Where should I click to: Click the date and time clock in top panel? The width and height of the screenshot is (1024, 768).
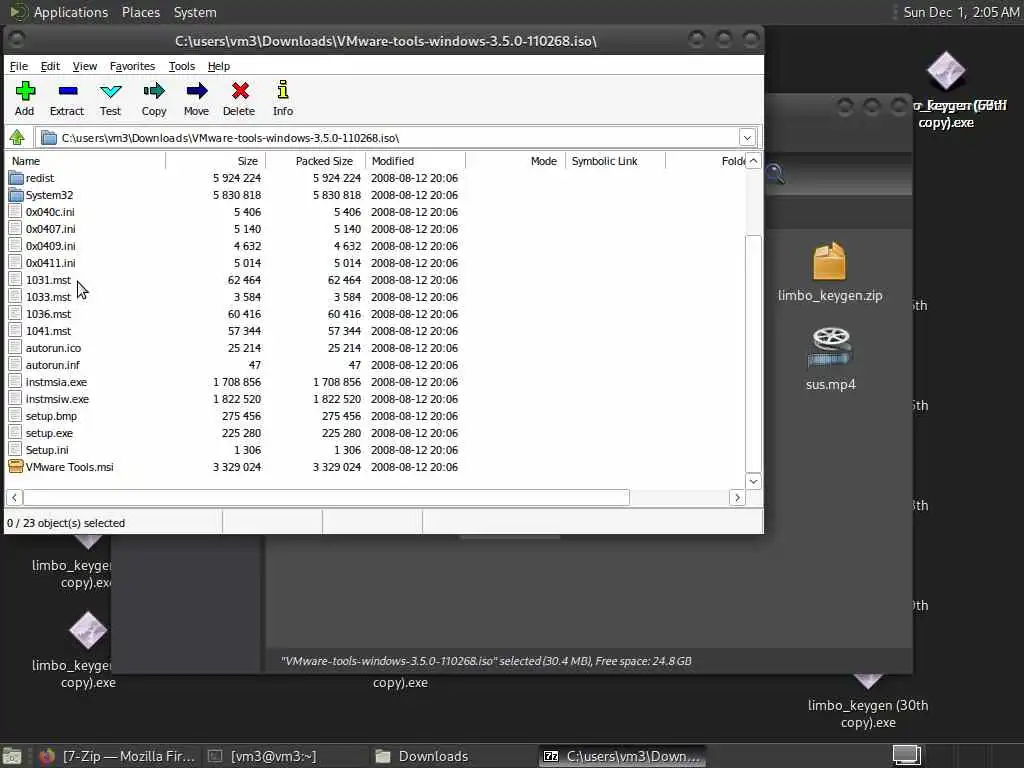[x=961, y=12]
